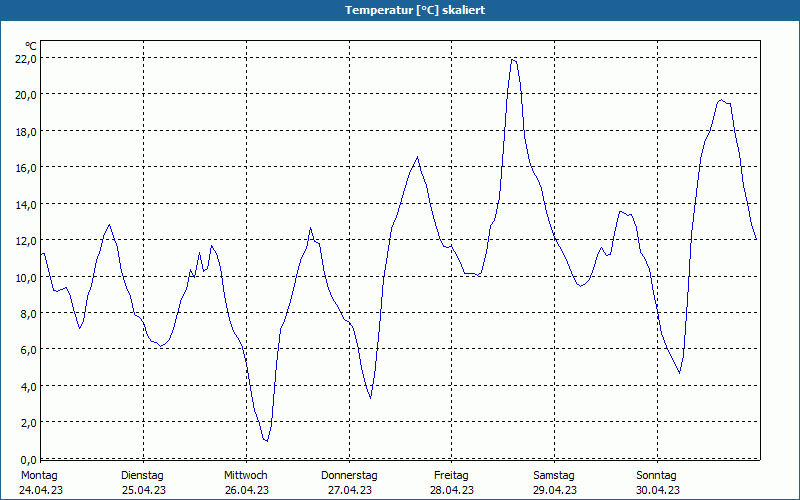This screenshot has width=800, height=500.
Task: Click the °C unit label
Action: [x=31, y=46]
